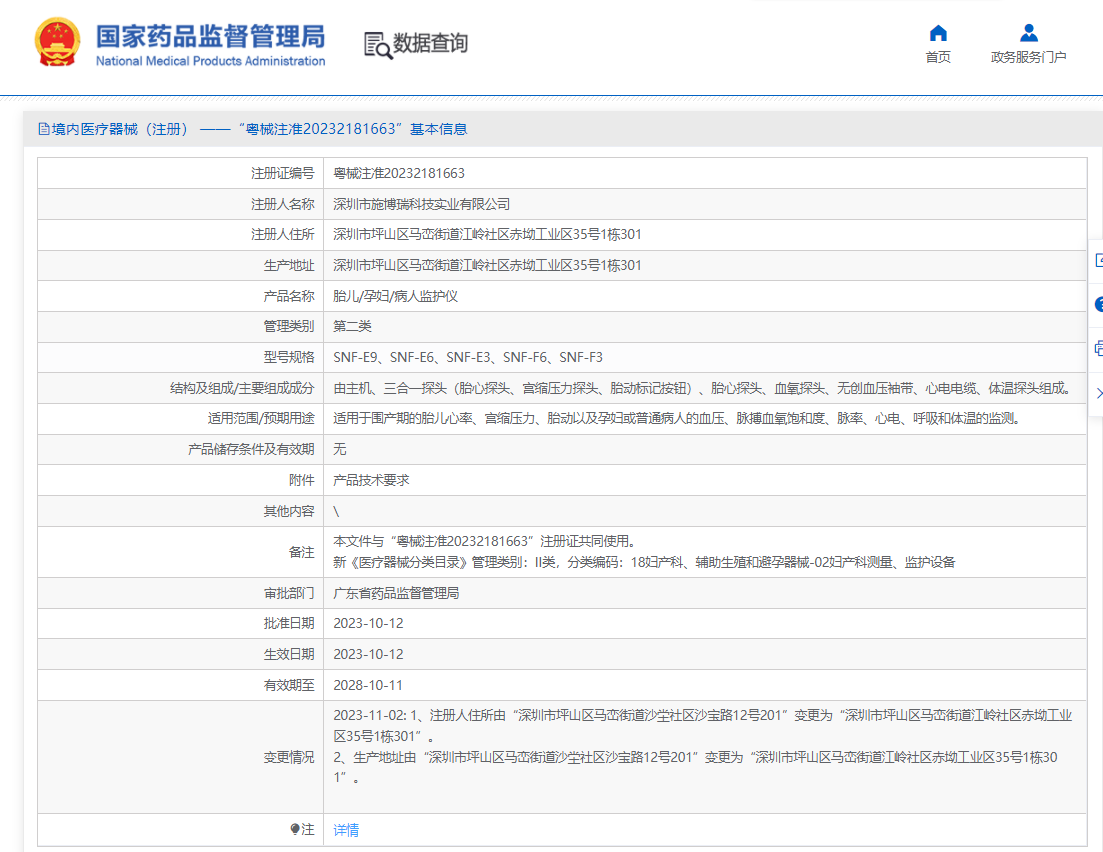Click the printer icon on right sidebar
Screen dimensions: 1103x852
tap(1098, 348)
